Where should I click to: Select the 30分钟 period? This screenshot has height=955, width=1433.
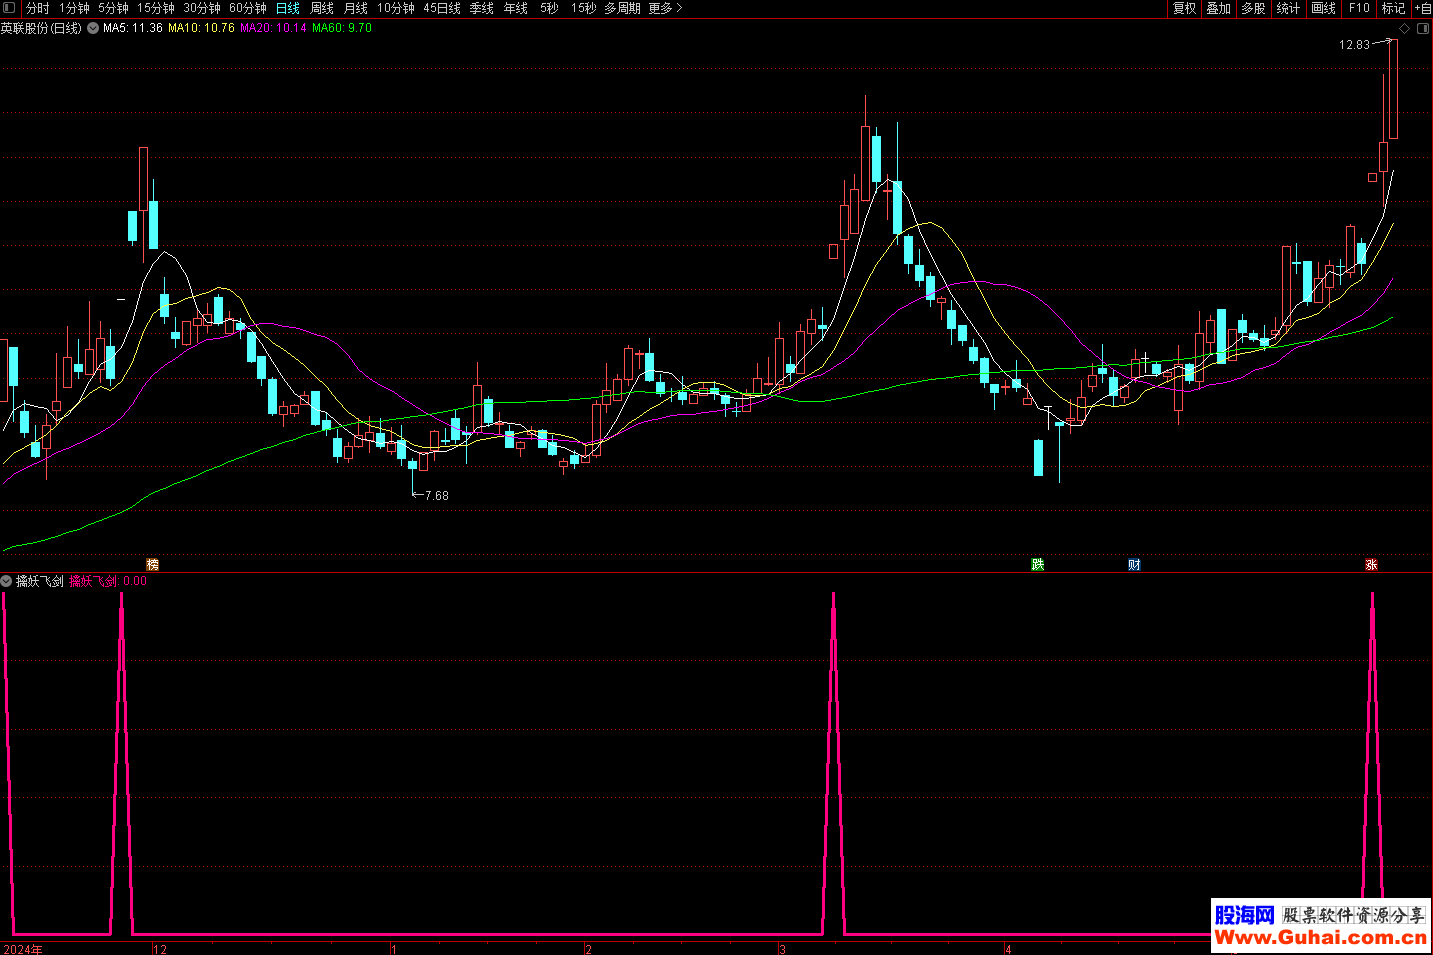click(x=201, y=8)
